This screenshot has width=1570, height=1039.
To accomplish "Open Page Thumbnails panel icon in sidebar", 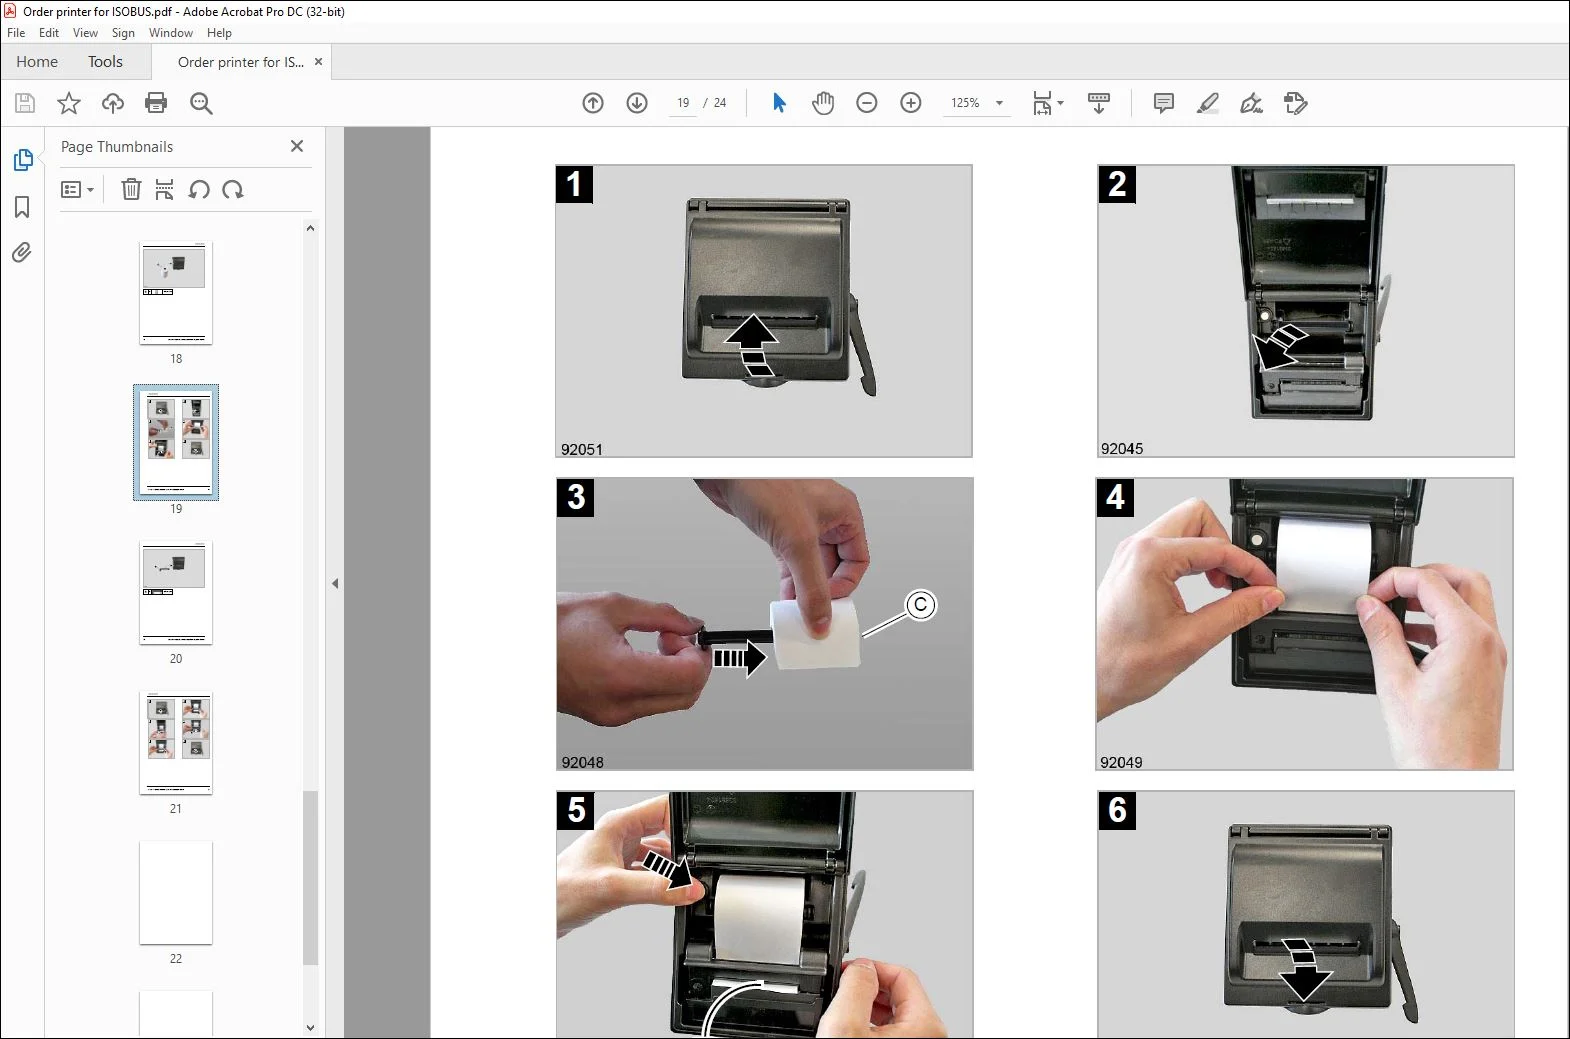I will click(x=23, y=160).
